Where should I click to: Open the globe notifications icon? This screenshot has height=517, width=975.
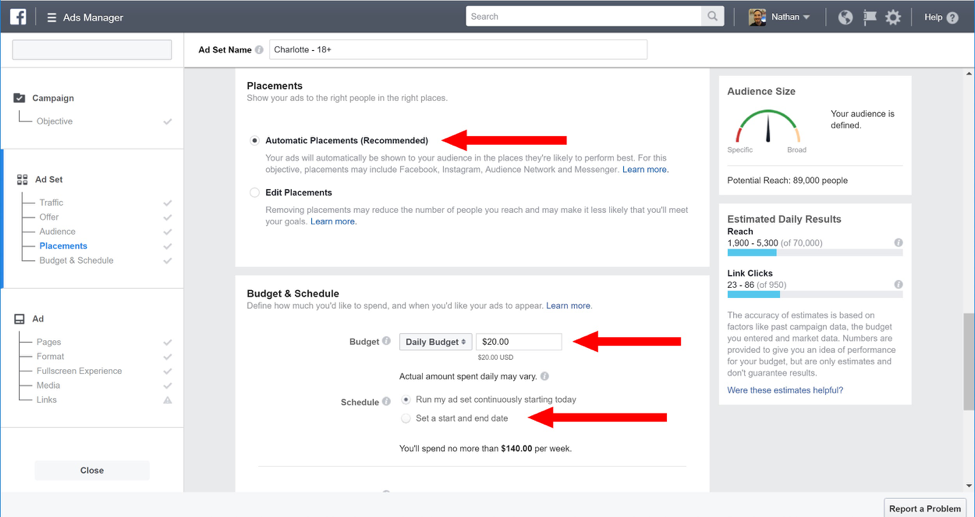845,17
